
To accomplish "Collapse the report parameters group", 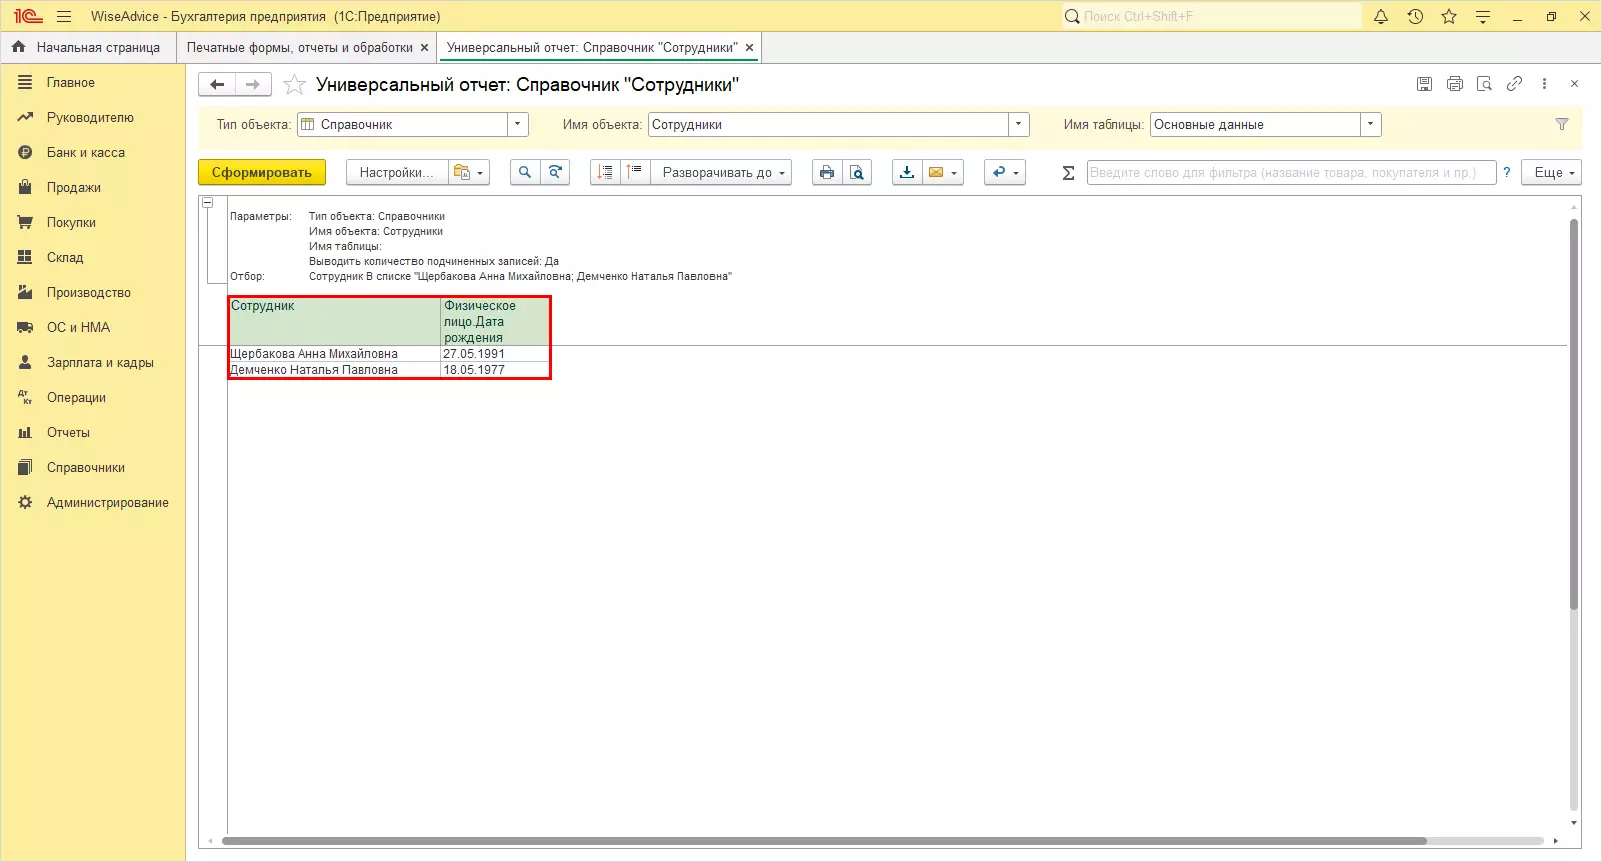I will [208, 202].
